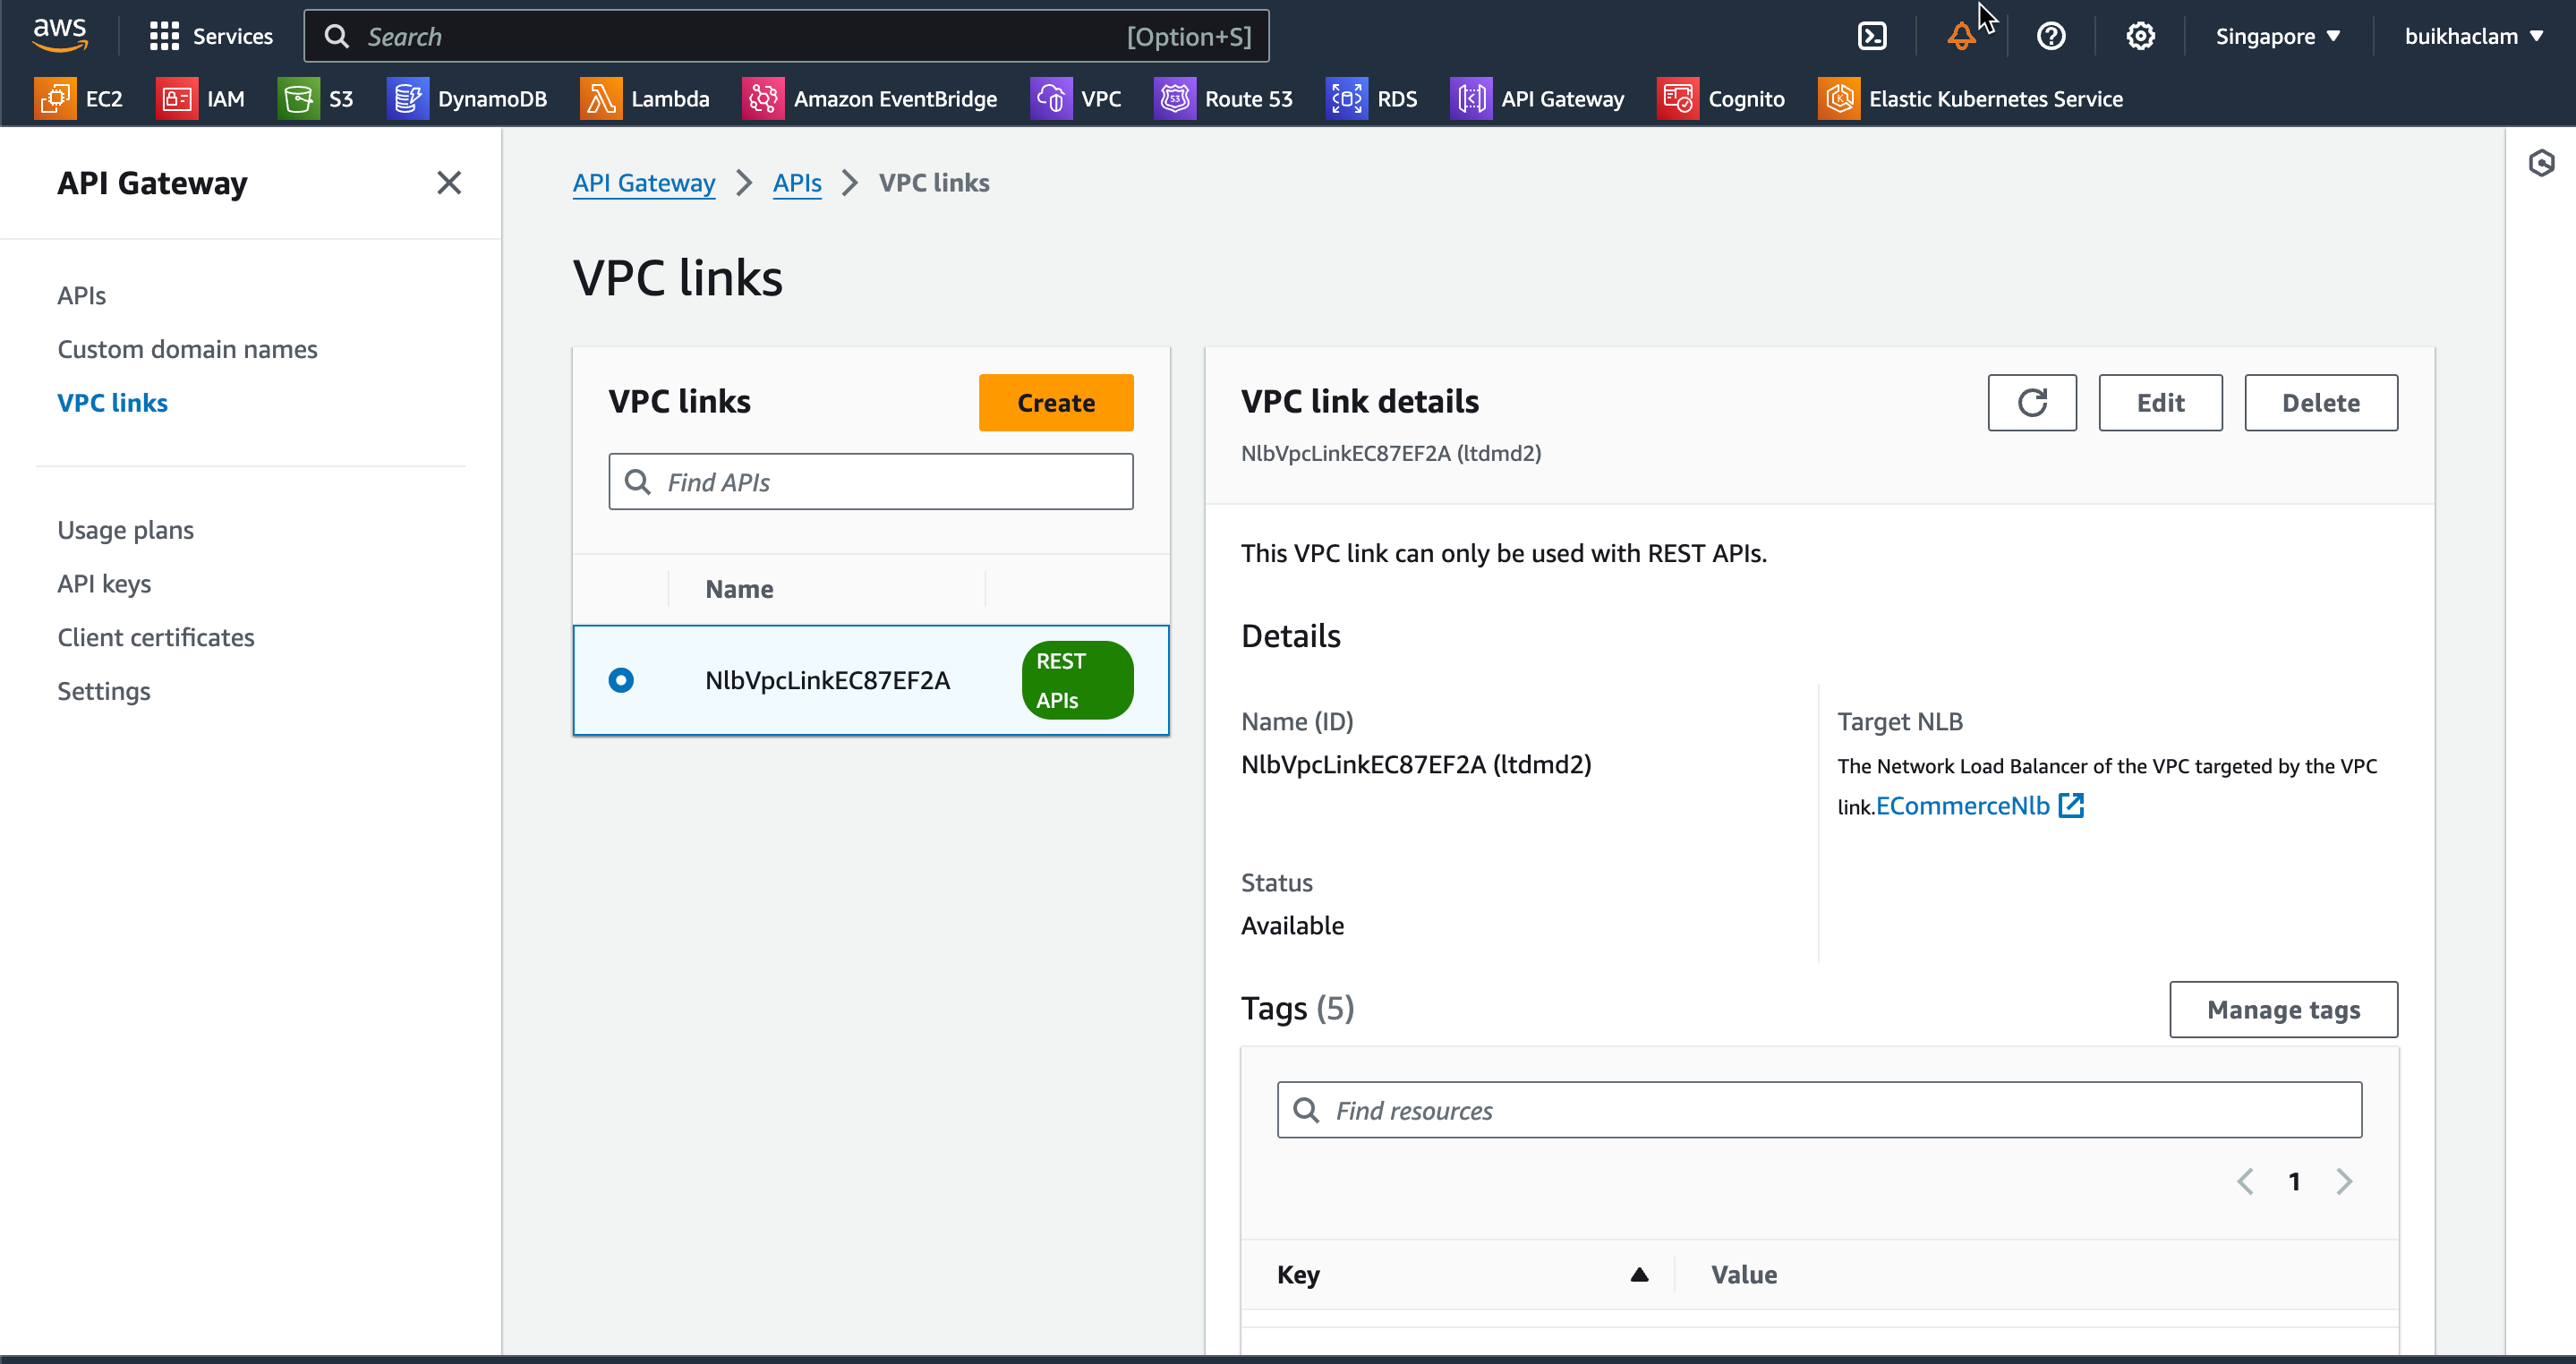Click the Edit button

click(x=2160, y=402)
